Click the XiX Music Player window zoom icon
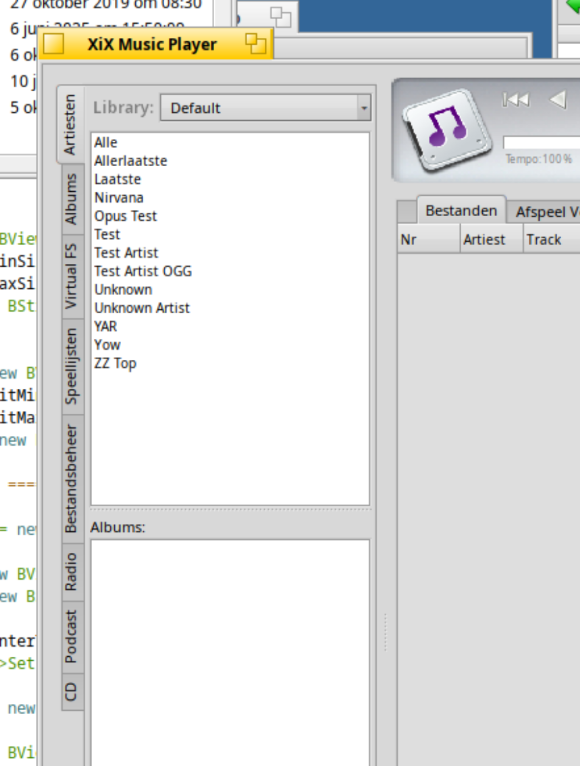Screen dimensions: 580x766 click(x=256, y=43)
